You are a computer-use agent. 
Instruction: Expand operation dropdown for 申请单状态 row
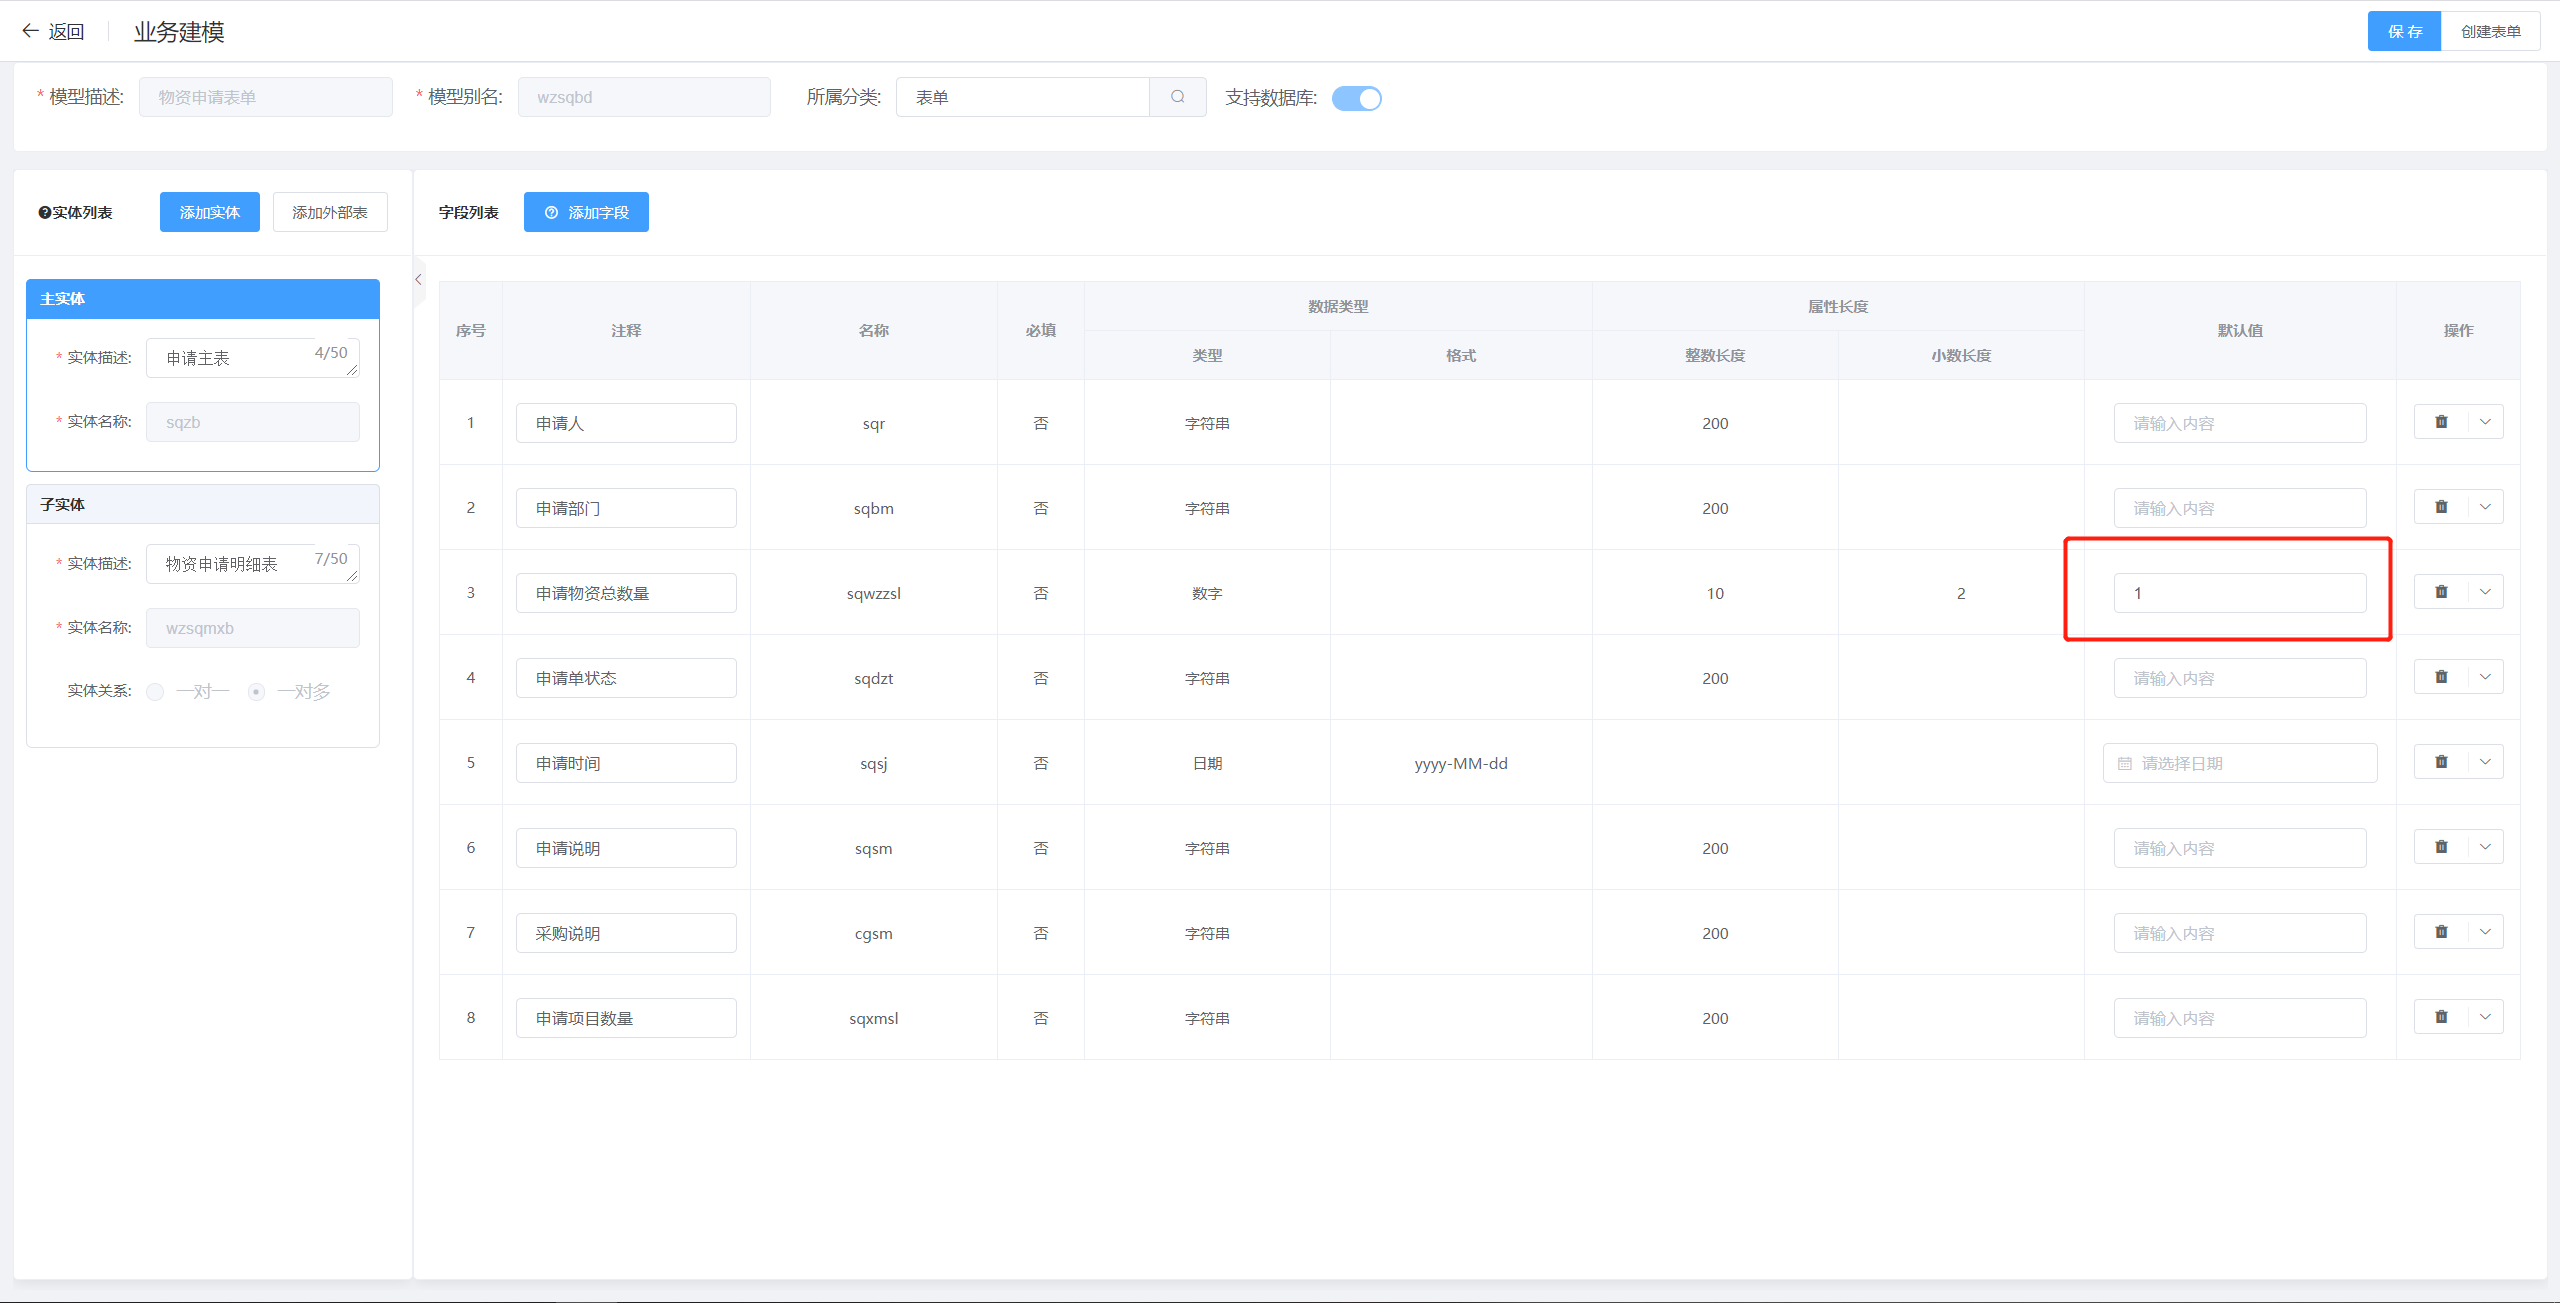(2485, 677)
